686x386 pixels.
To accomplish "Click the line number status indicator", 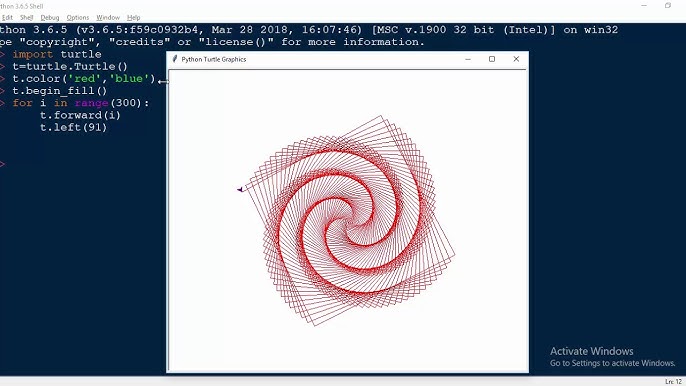I will 673,382.
